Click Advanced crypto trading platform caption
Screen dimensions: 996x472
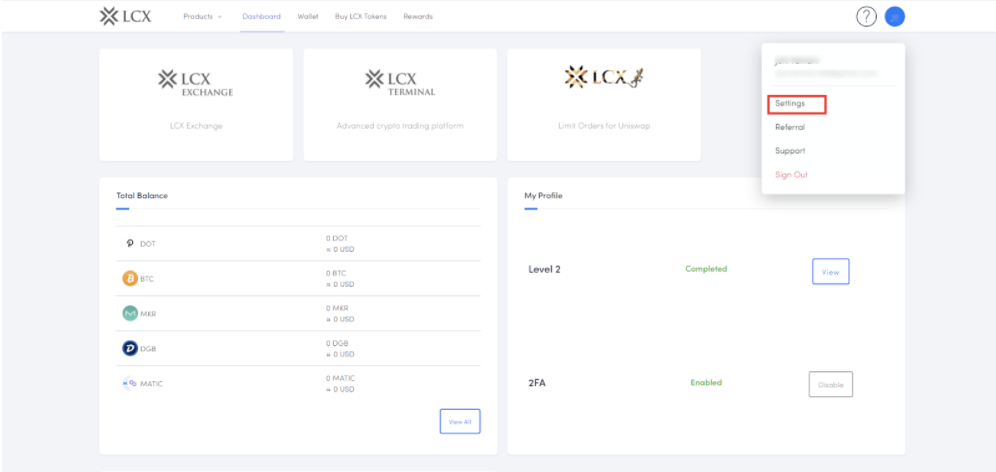pos(400,126)
